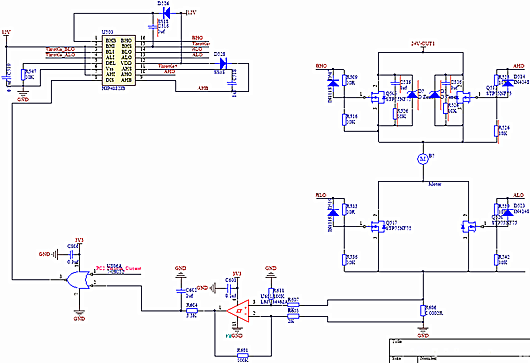Click the red comparator triangle symbol
530x363 pixels.
(238, 311)
